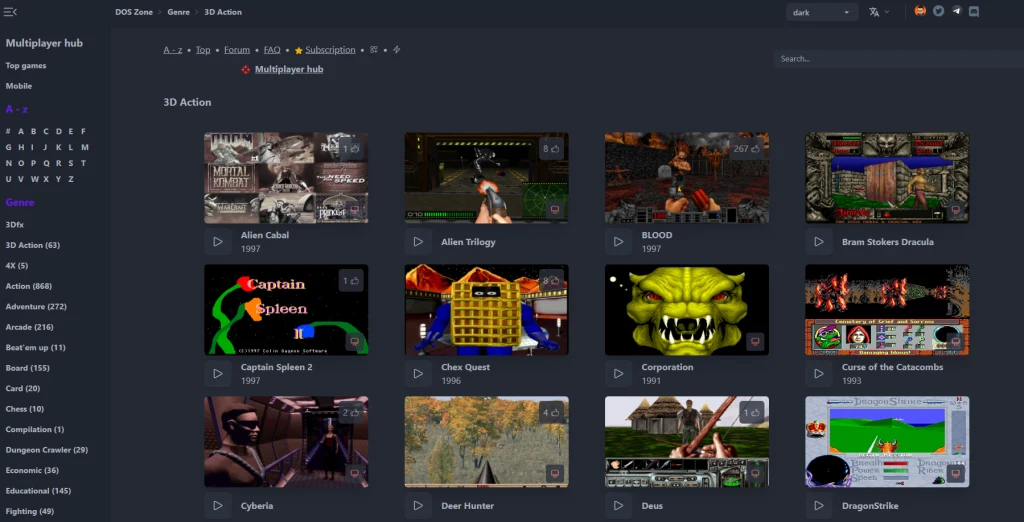This screenshot has width=1024, height=522.
Task: Like Alien Trilogy via its thumbs-up badge
Action: click(x=551, y=148)
